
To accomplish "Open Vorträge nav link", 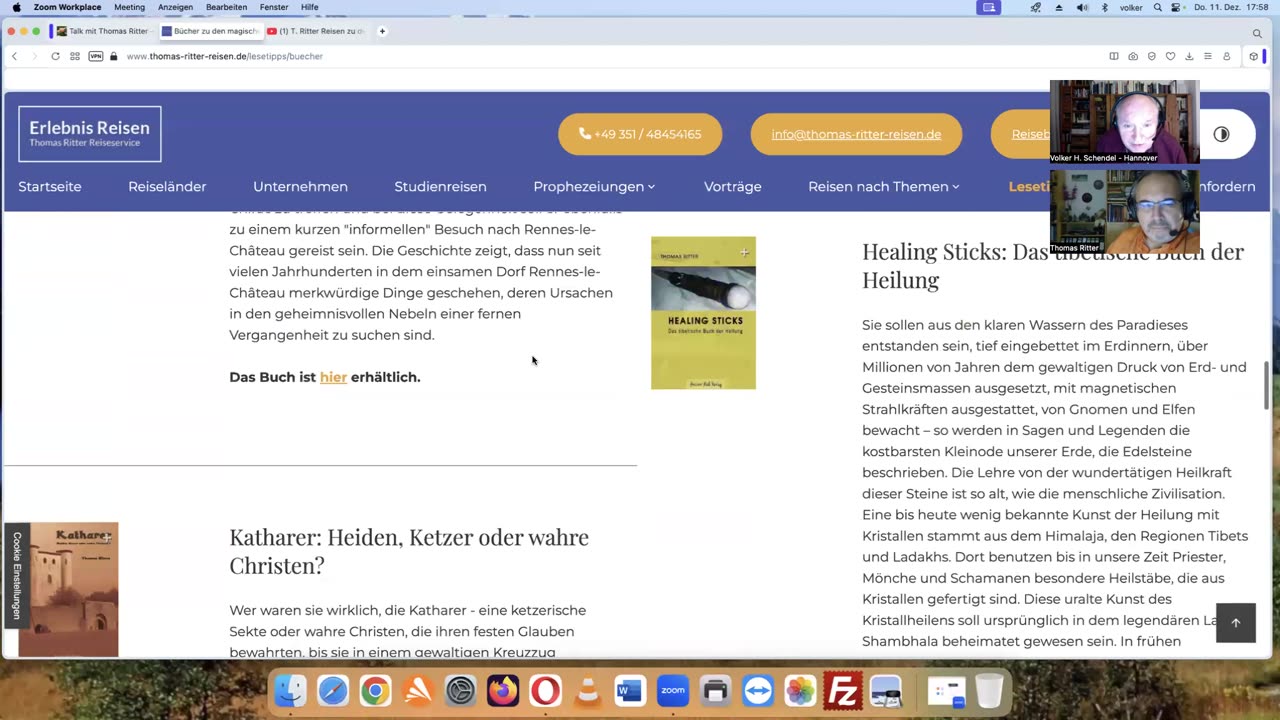I will point(732,186).
